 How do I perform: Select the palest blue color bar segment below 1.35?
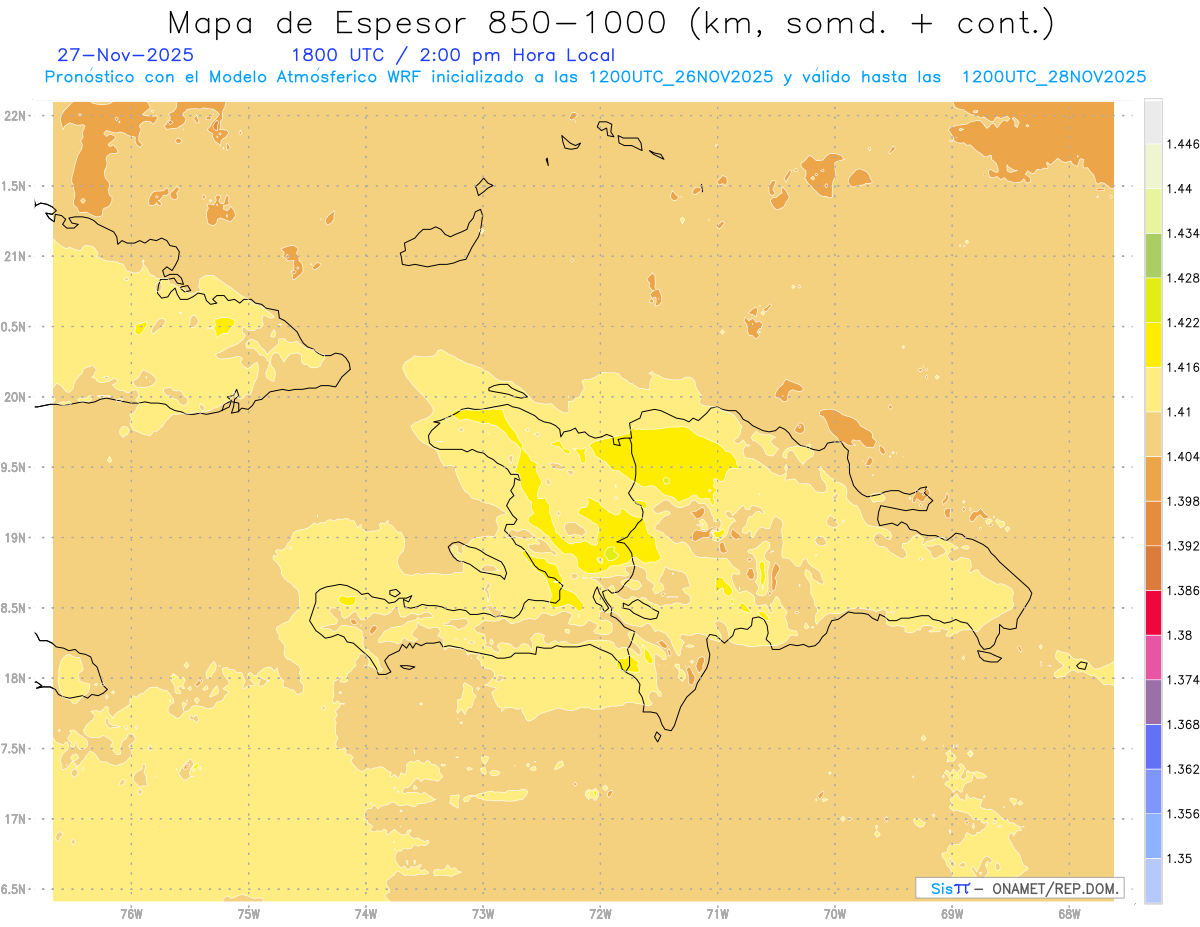(1153, 880)
